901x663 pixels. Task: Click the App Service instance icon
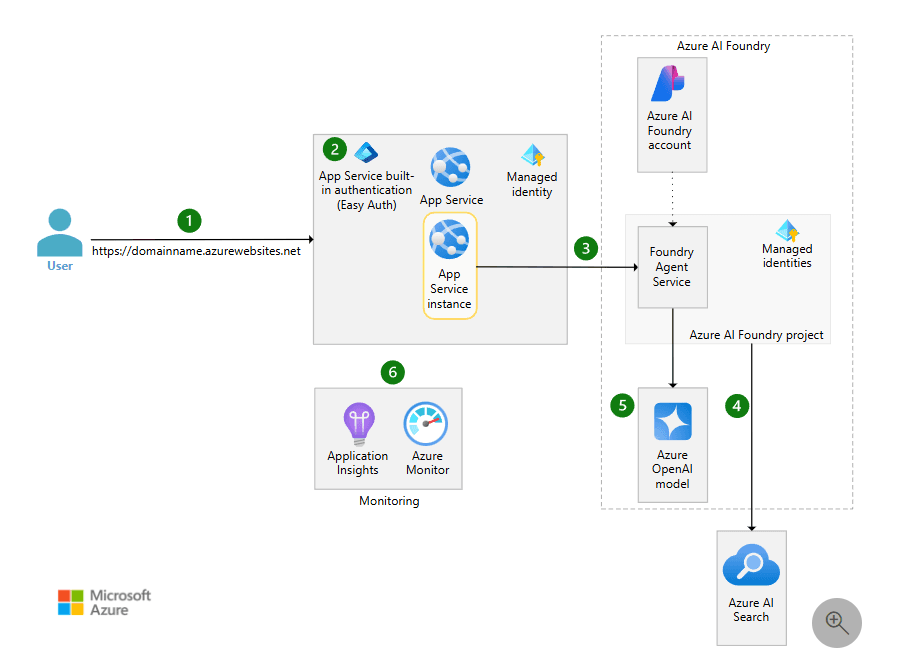click(x=449, y=241)
